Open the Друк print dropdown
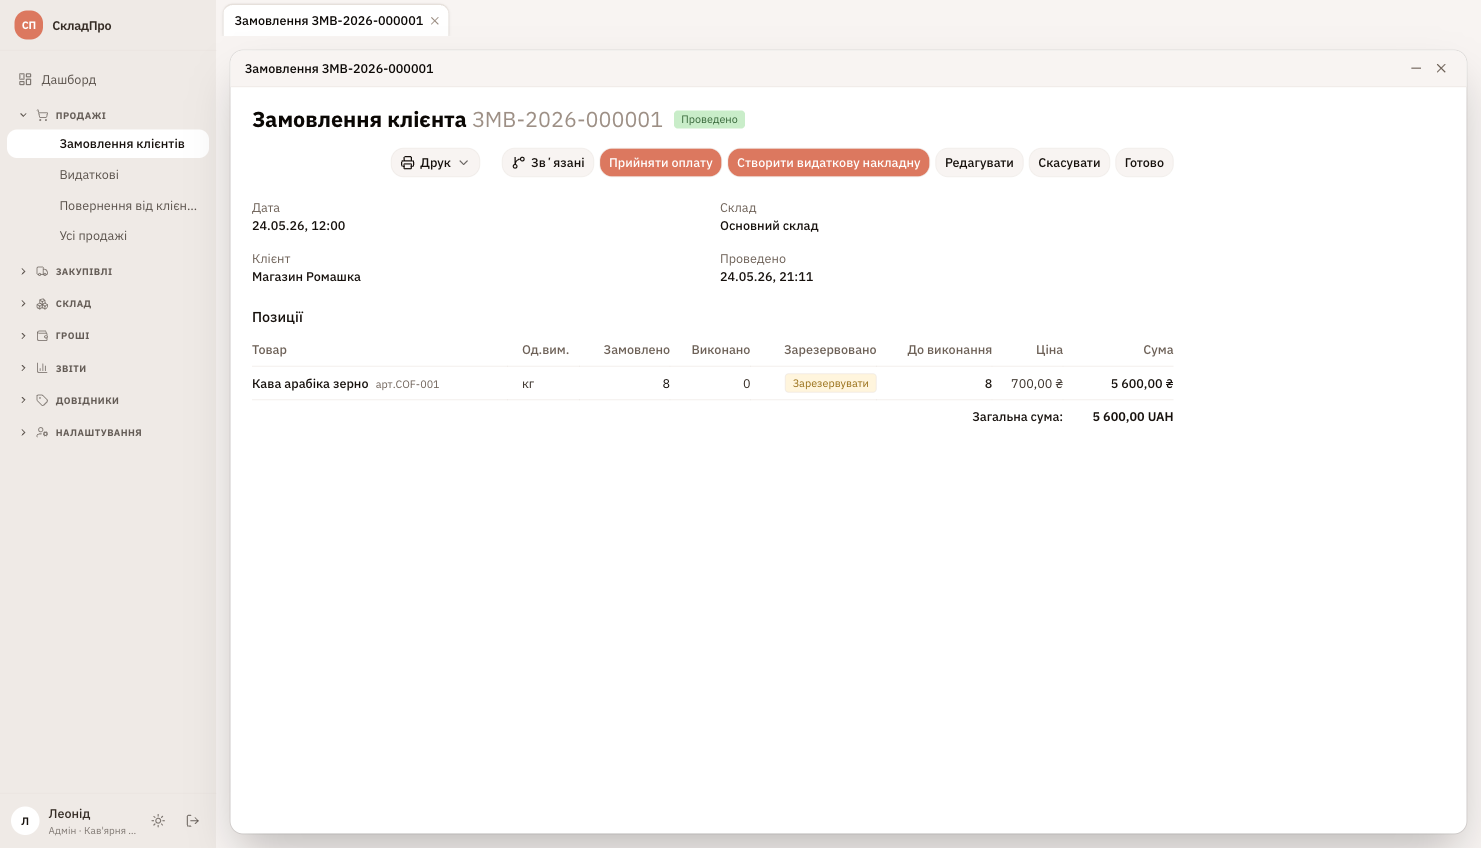Viewport: 1481px width, 848px height. (x=435, y=163)
